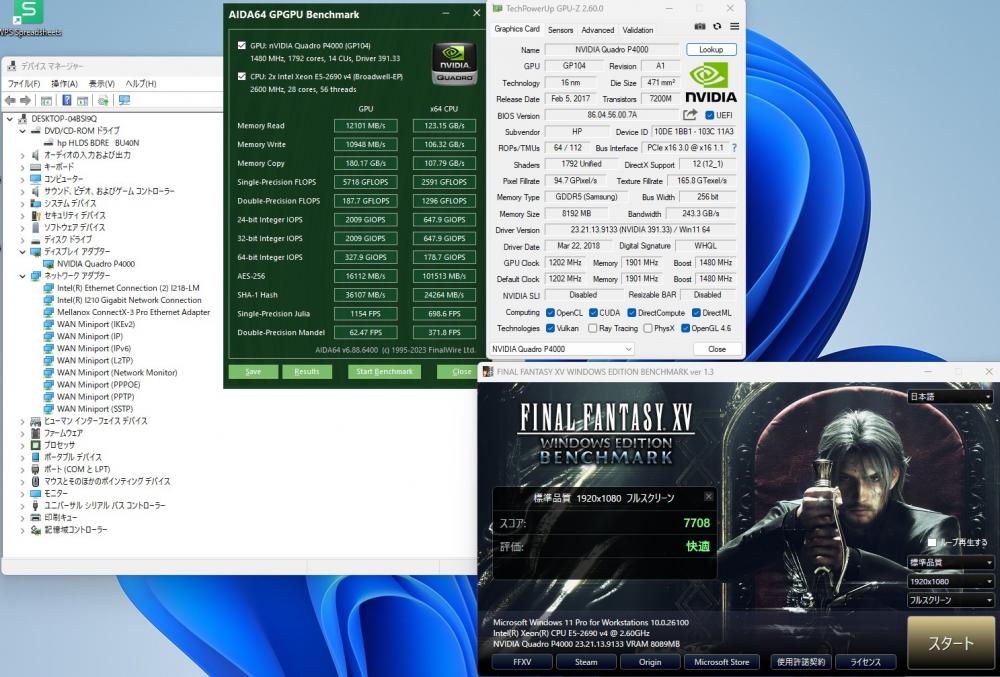Select Intel(R) I210 Gigabit Network Connection
This screenshot has width=1000, height=677.
click(129, 300)
